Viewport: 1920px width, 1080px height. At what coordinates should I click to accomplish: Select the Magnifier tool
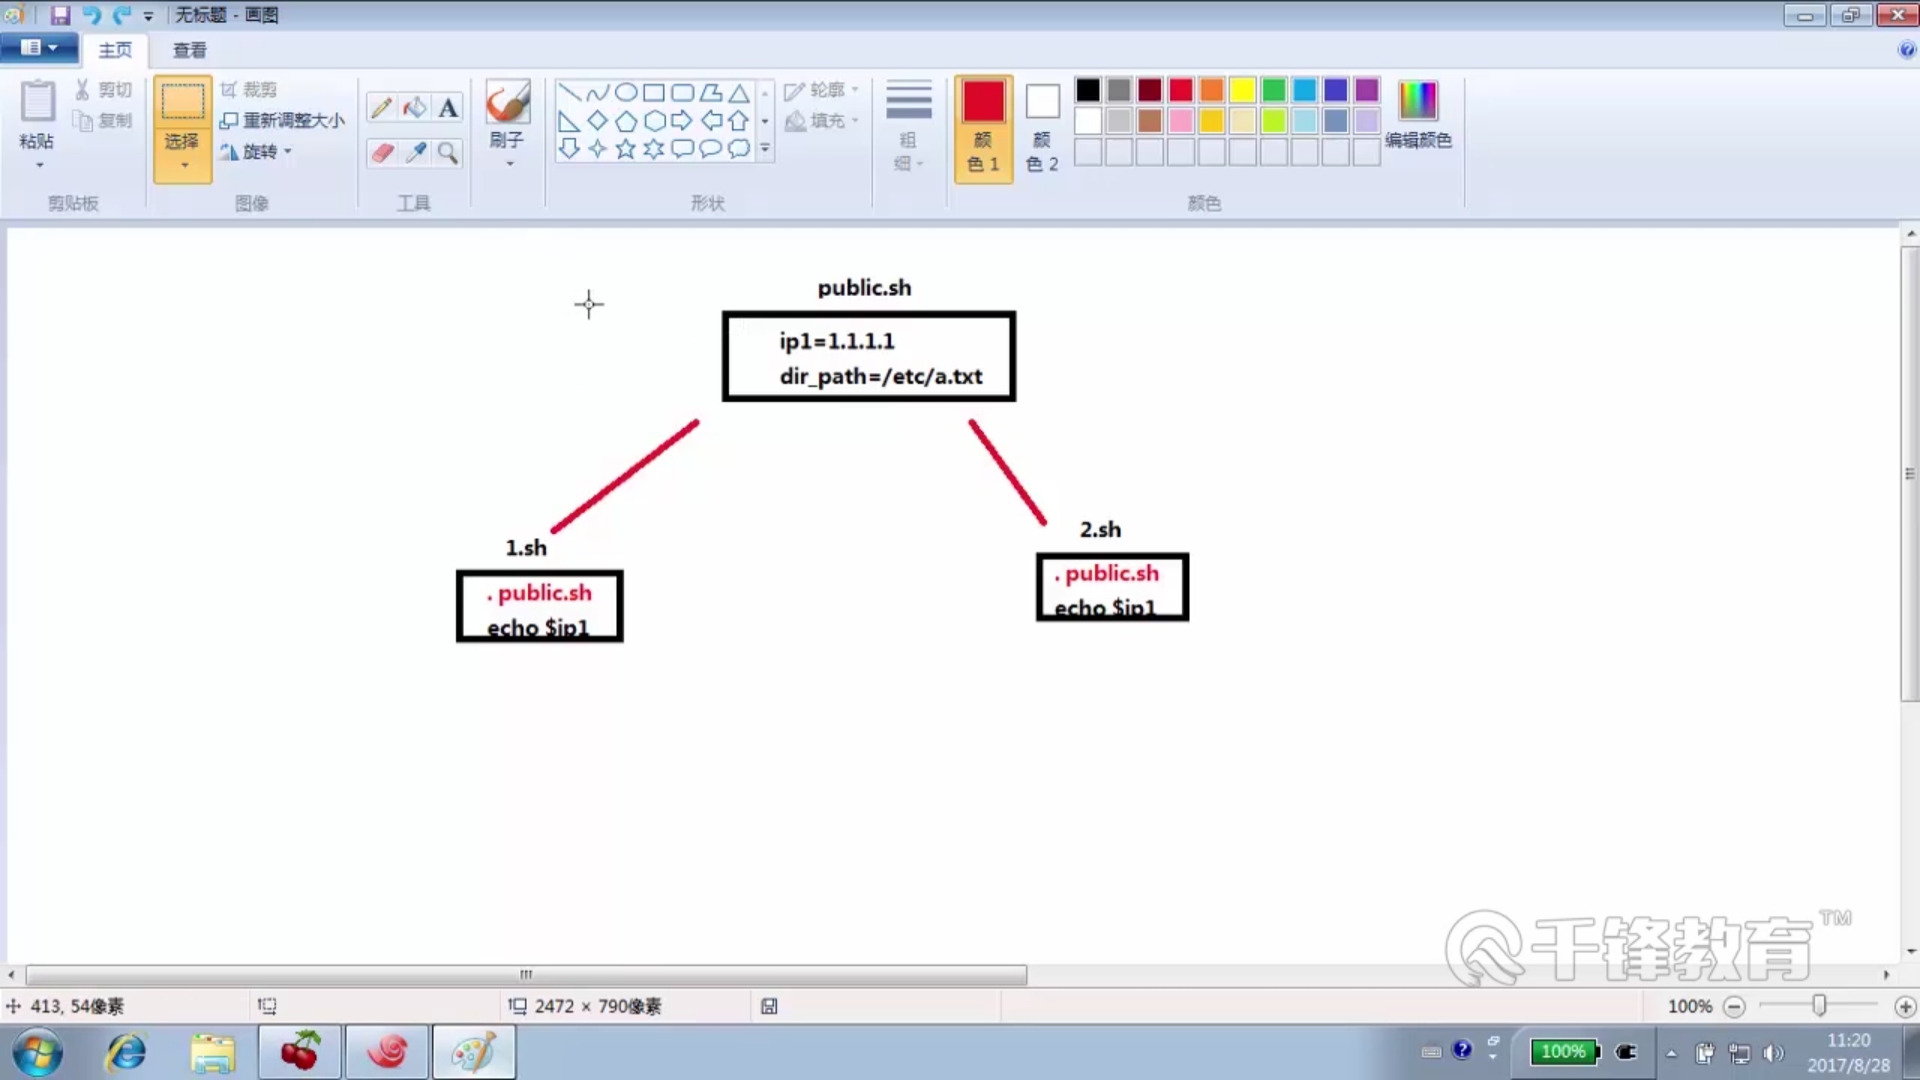[448, 152]
